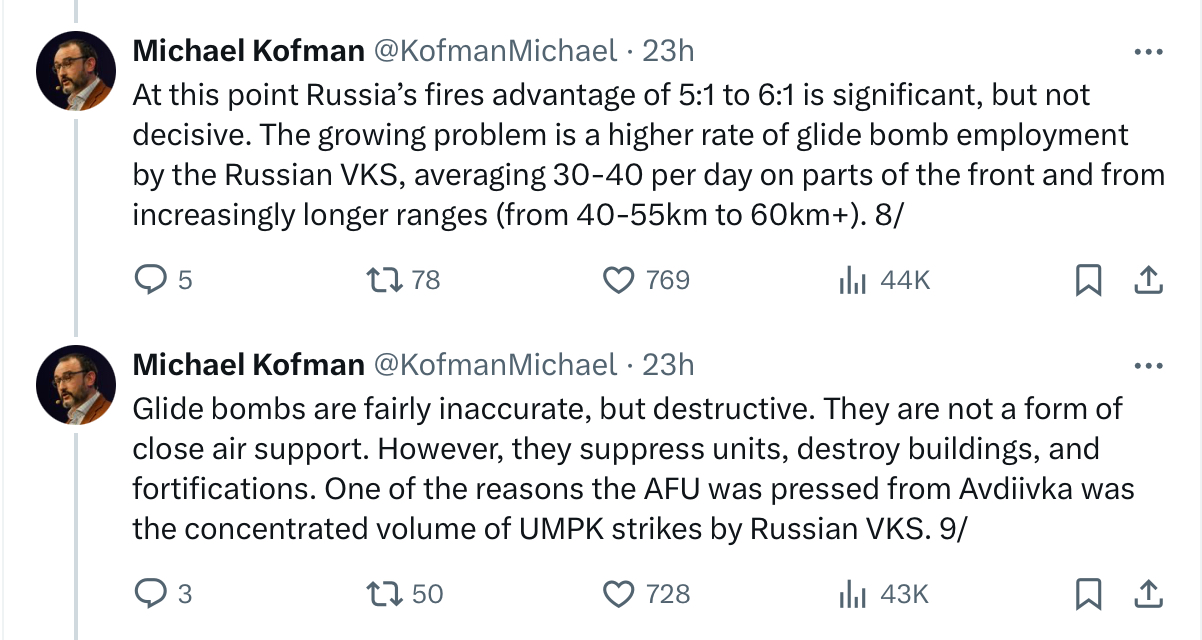Image resolution: width=1202 pixels, height=640 pixels.
Task: Like the tweet with 728 likes
Action: coord(620,594)
